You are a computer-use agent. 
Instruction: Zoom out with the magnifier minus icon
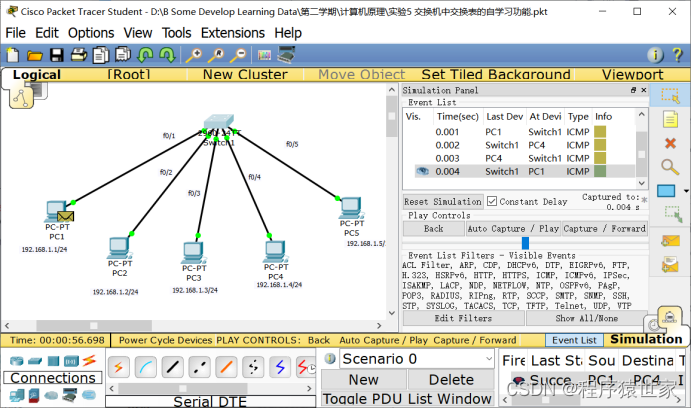[x=238, y=55]
